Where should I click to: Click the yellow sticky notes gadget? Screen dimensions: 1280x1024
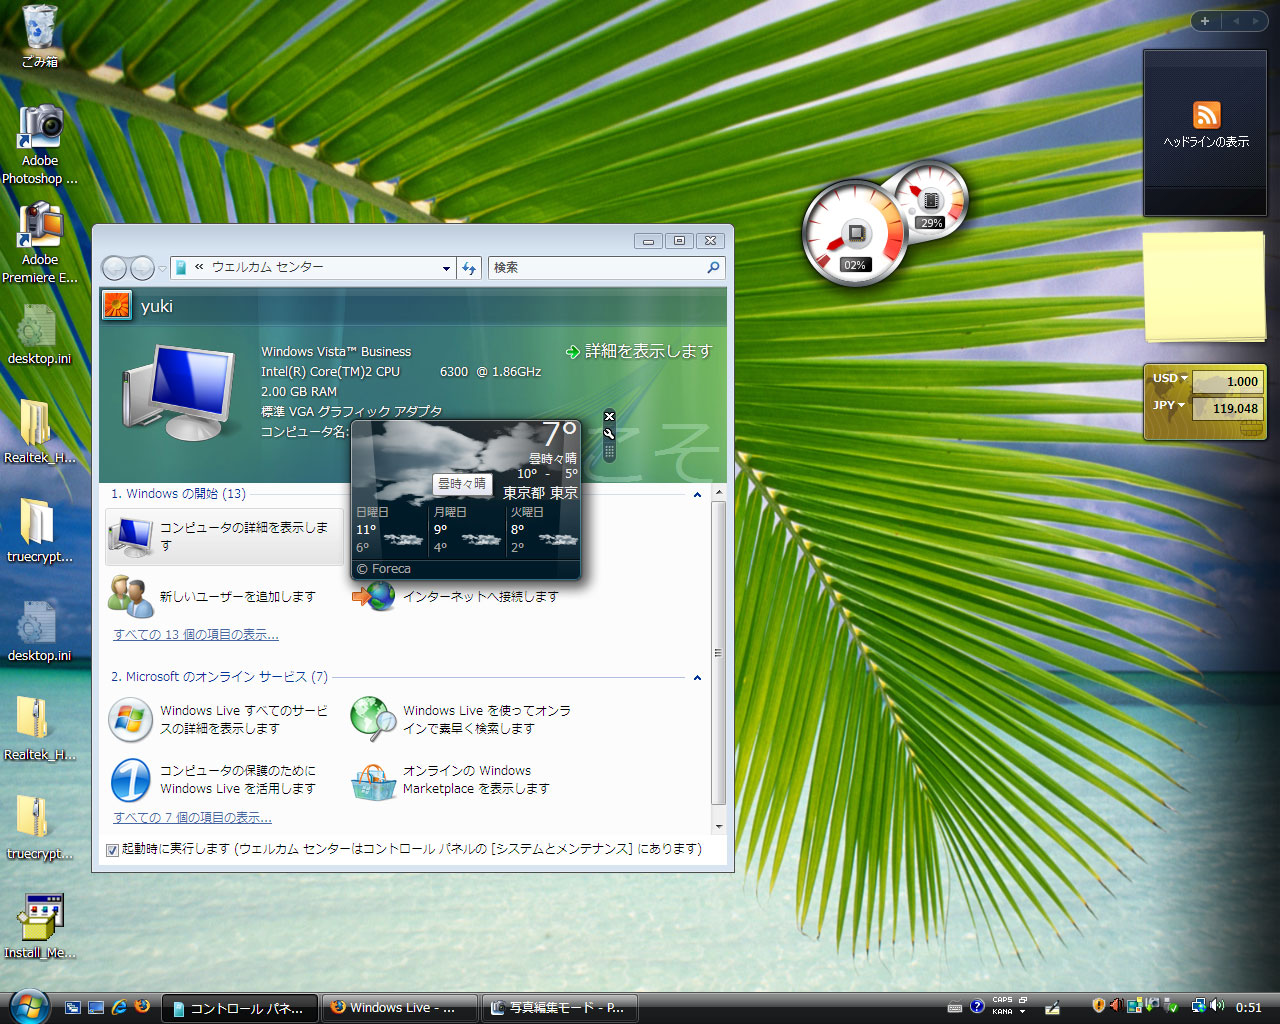(1205, 288)
